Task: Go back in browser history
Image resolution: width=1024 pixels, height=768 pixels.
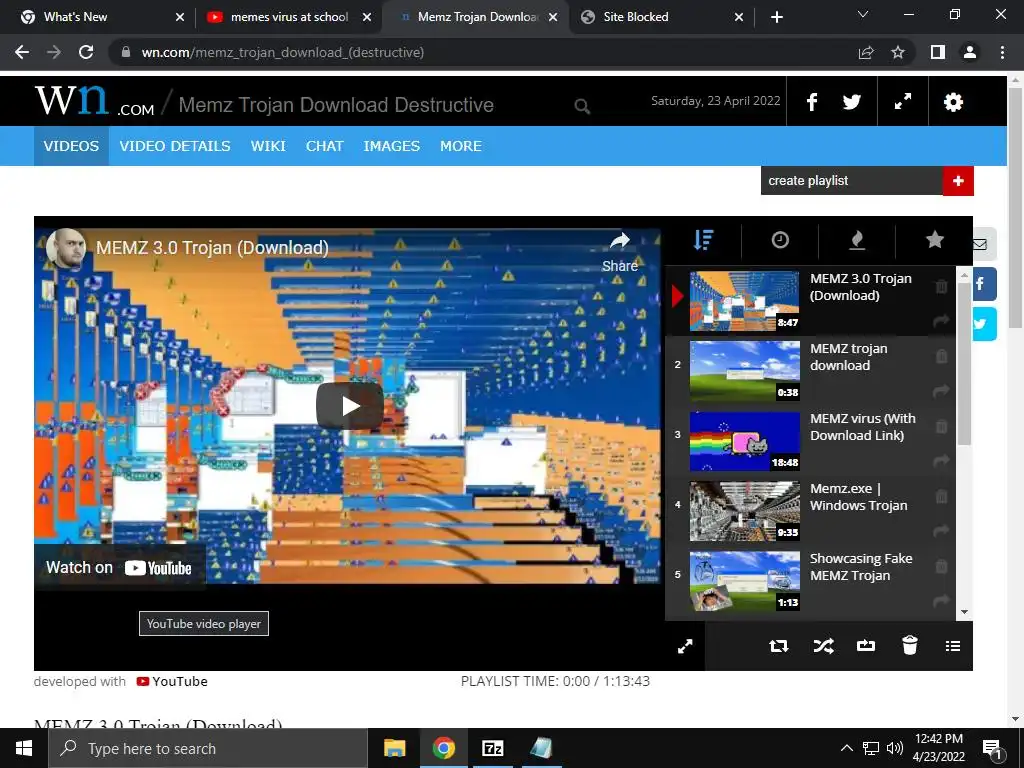Action: pyautogui.click(x=22, y=52)
